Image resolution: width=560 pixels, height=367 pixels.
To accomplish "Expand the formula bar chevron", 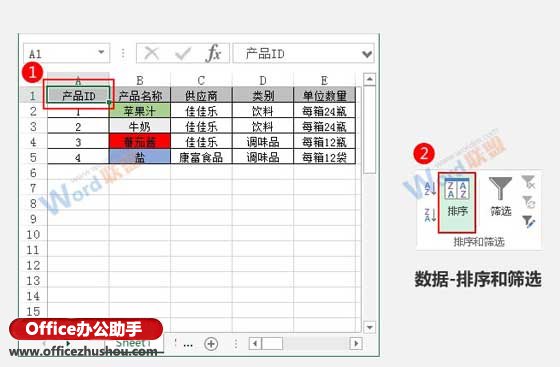I will pyautogui.click(x=367, y=54).
